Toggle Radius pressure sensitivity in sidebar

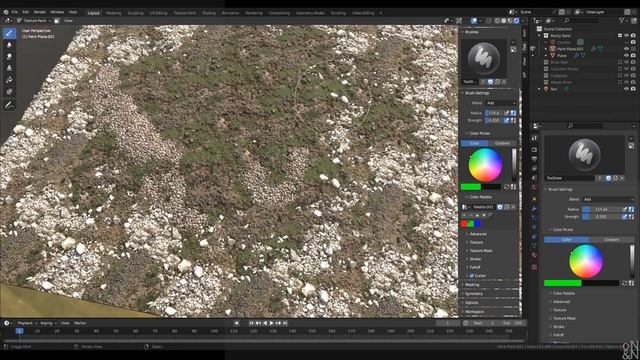click(507, 113)
